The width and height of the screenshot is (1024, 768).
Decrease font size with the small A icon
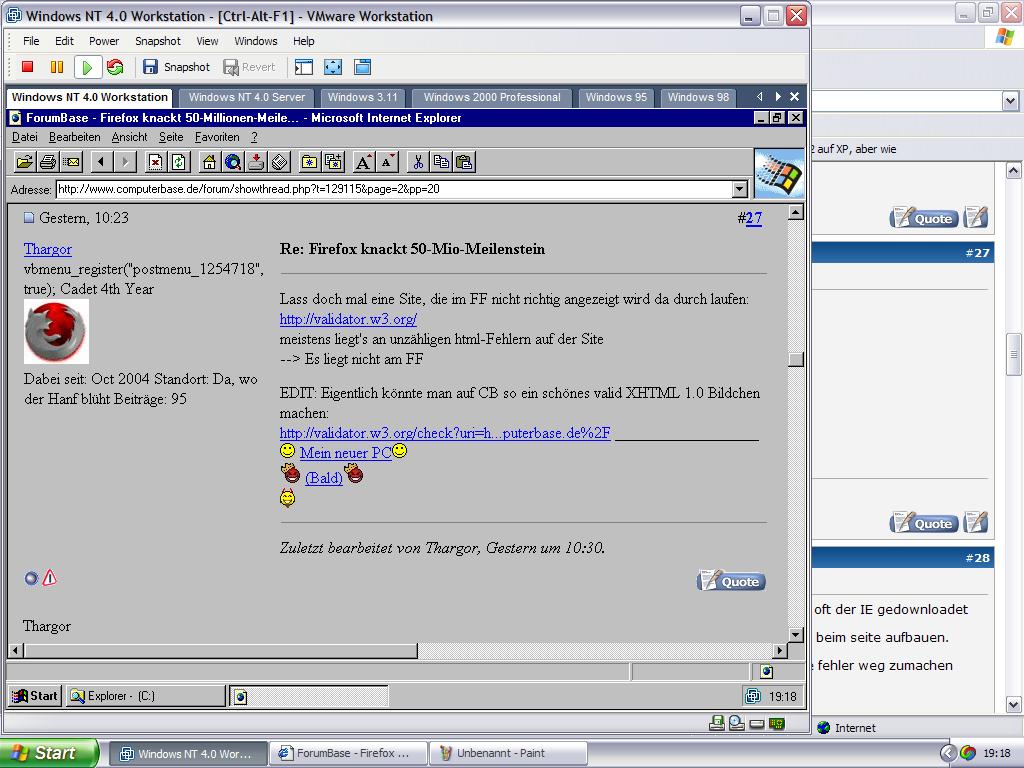pyautogui.click(x=387, y=162)
